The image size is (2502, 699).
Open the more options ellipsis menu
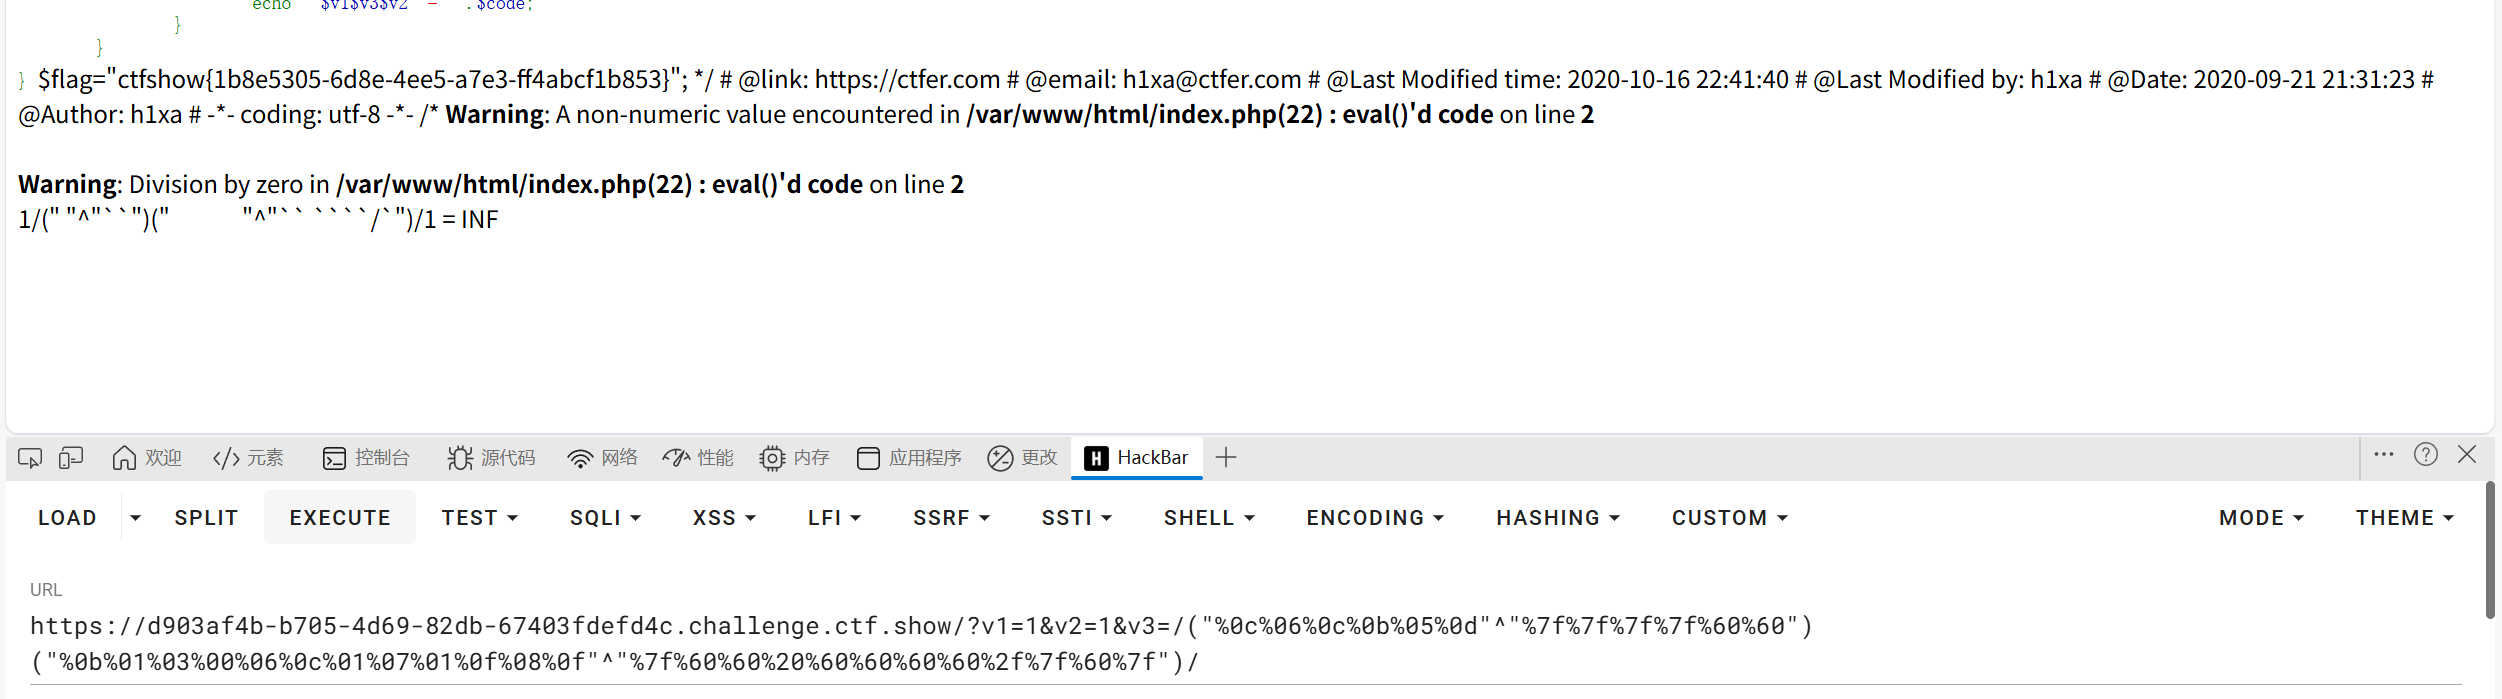point(2384,455)
